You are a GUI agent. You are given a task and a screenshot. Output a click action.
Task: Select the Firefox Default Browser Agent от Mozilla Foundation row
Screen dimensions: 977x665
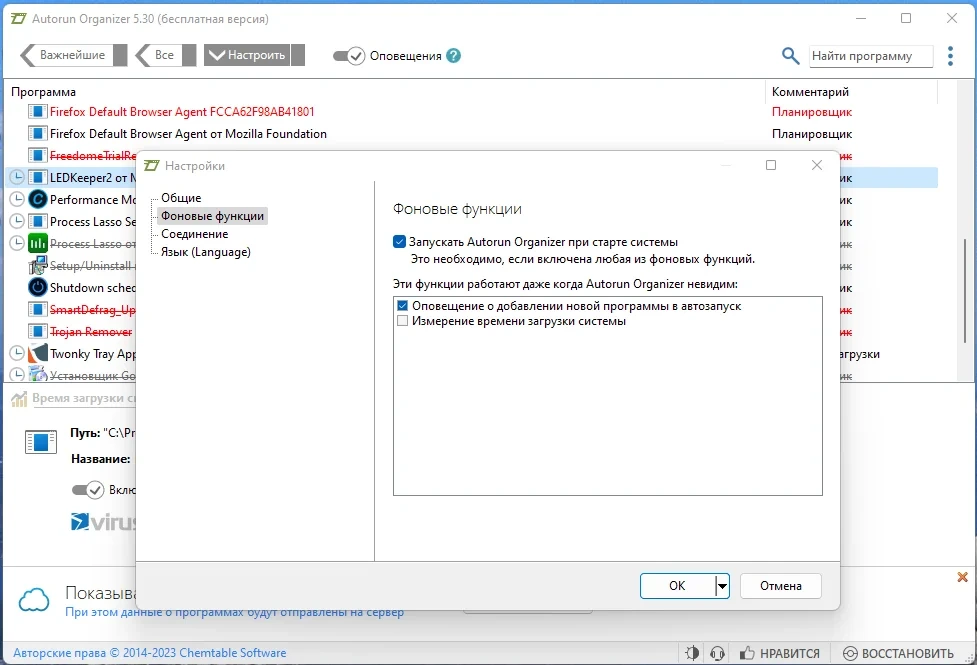click(470, 133)
